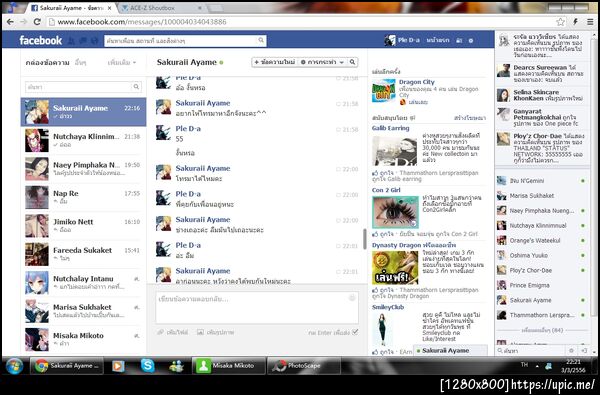Click the Con 2 Girl eye thumbnail
The height and width of the screenshot is (395, 600).
coord(395,212)
